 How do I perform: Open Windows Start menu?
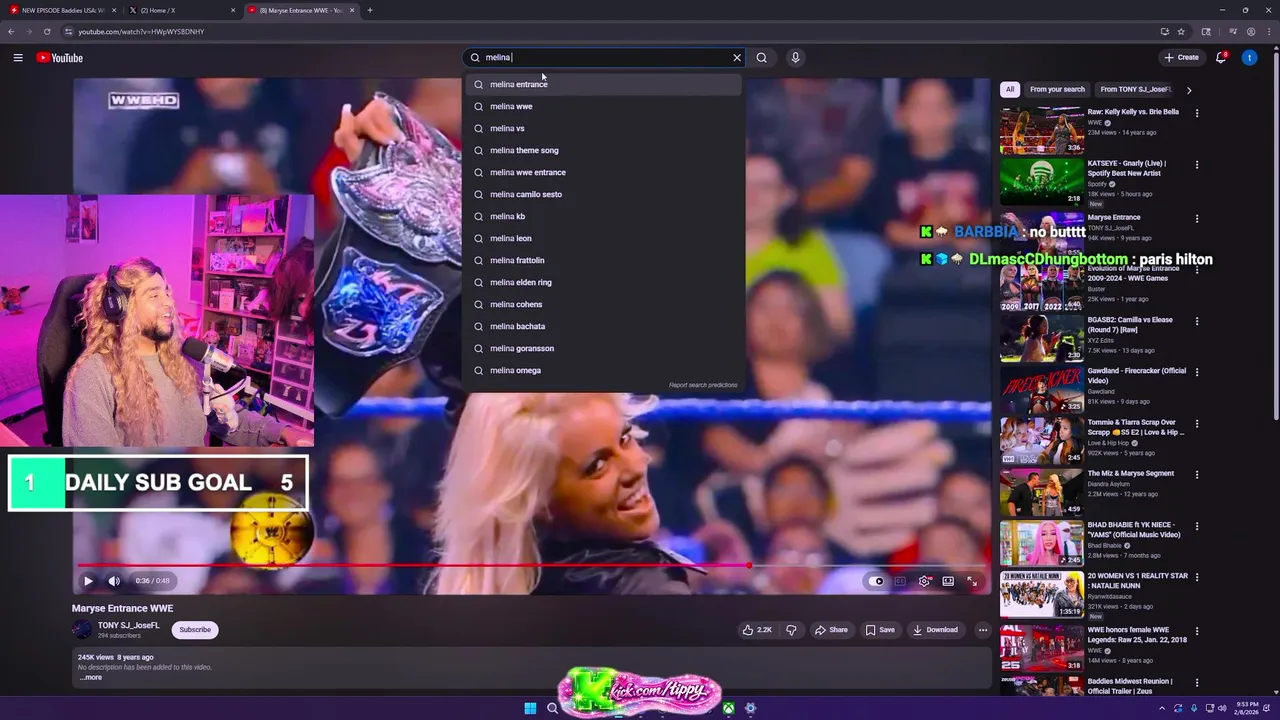tap(530, 708)
